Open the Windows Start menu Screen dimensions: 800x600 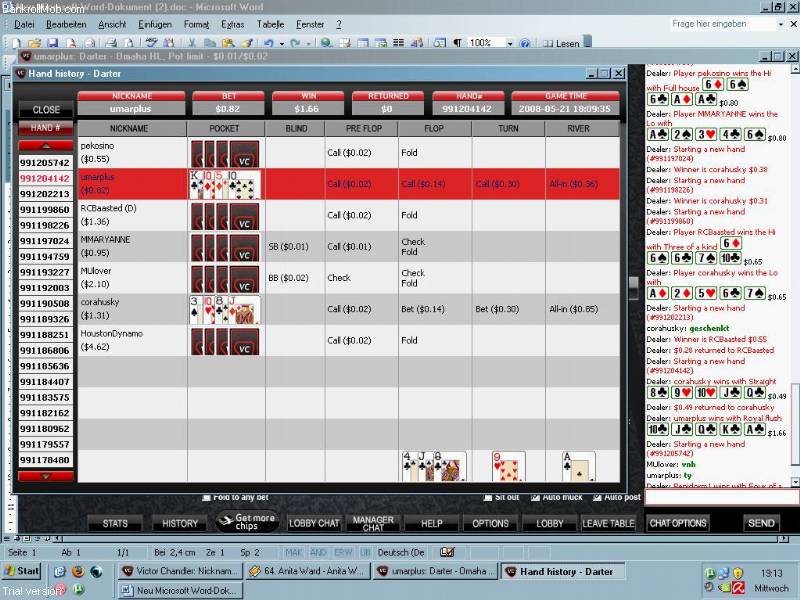pyautogui.click(x=21, y=571)
